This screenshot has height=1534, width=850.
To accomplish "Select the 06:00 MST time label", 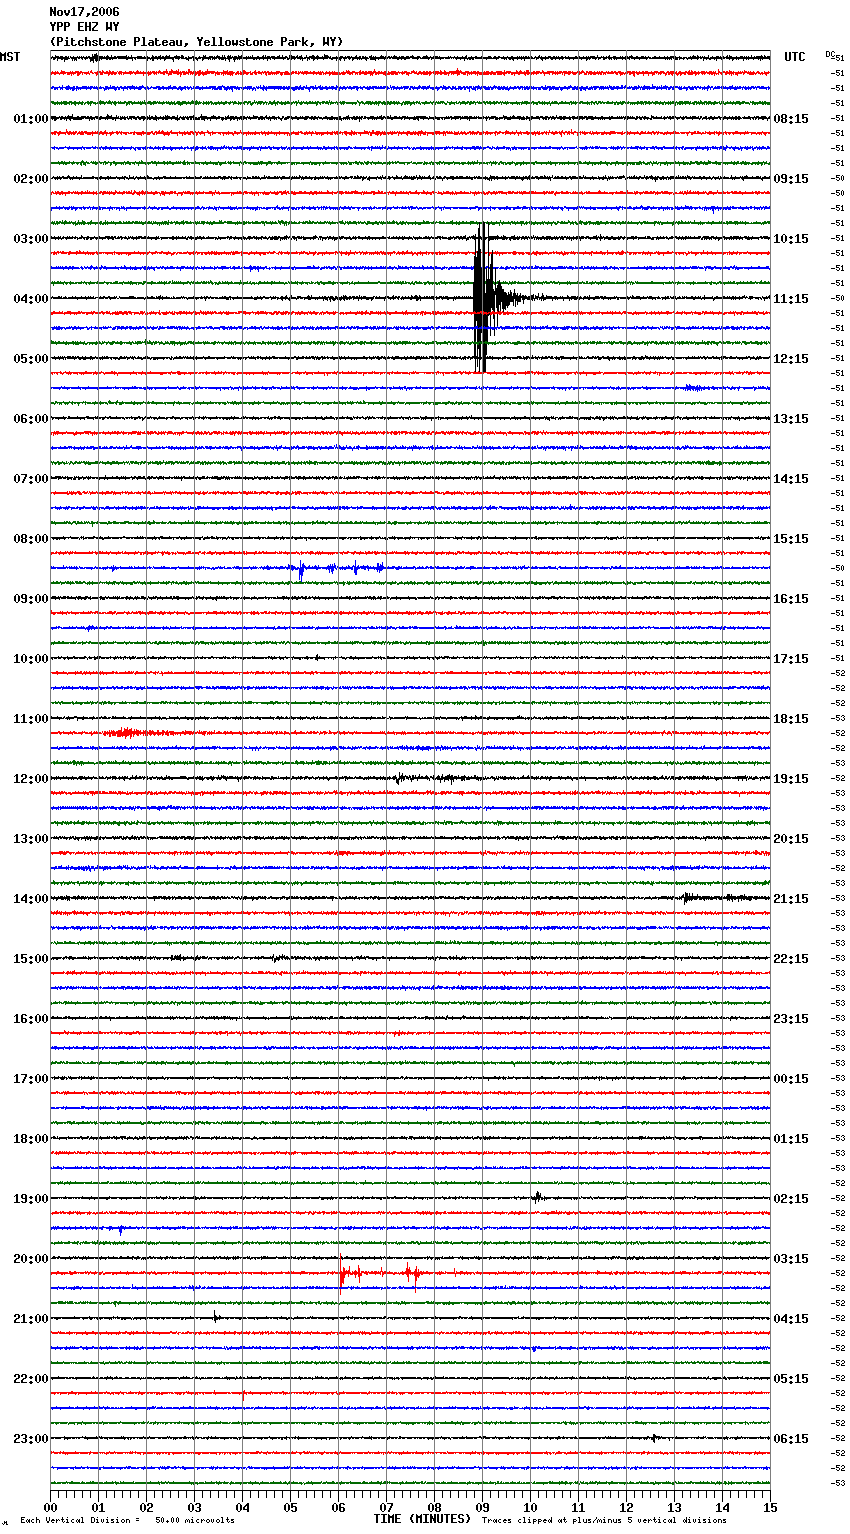I will 30,419.
